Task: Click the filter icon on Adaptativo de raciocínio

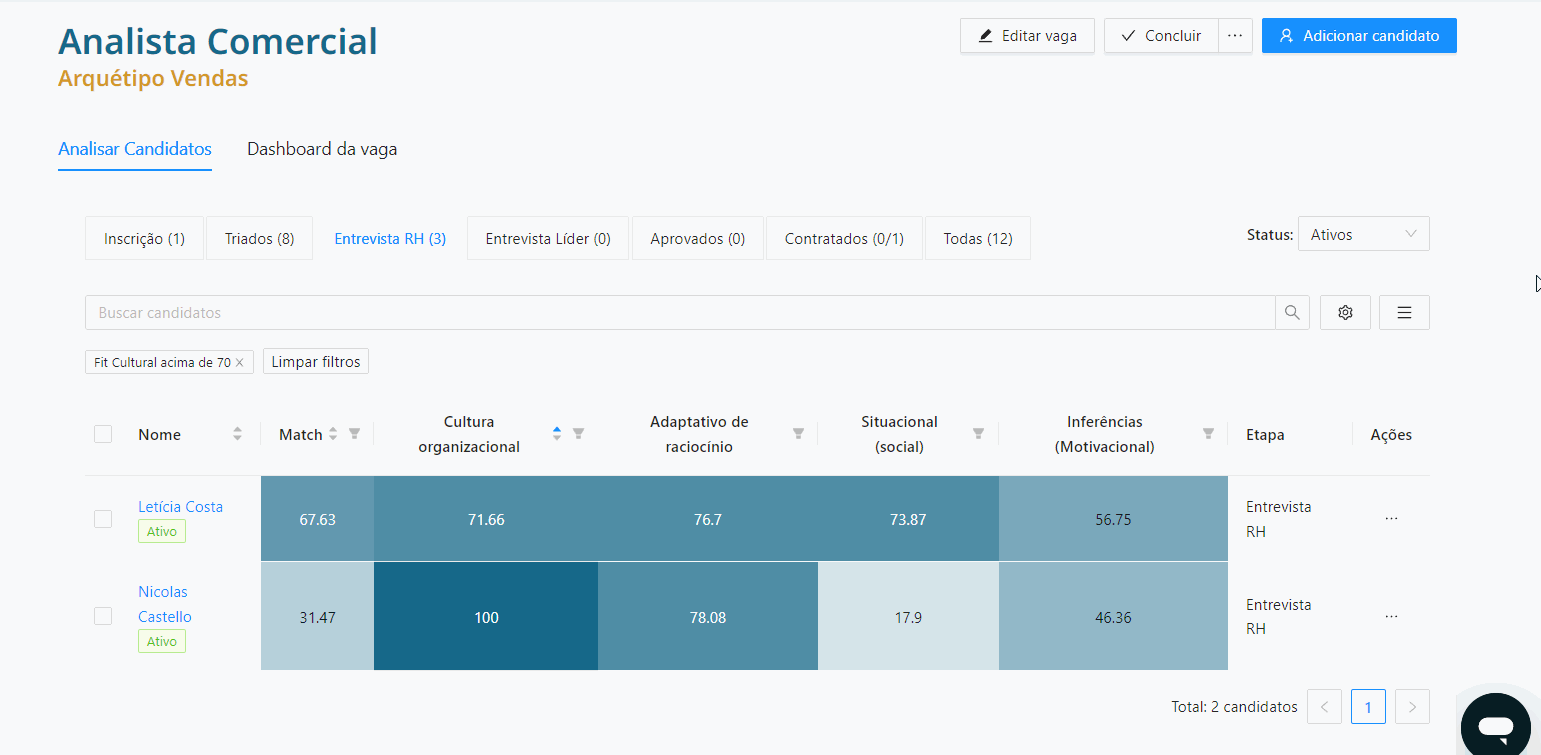Action: tap(798, 433)
